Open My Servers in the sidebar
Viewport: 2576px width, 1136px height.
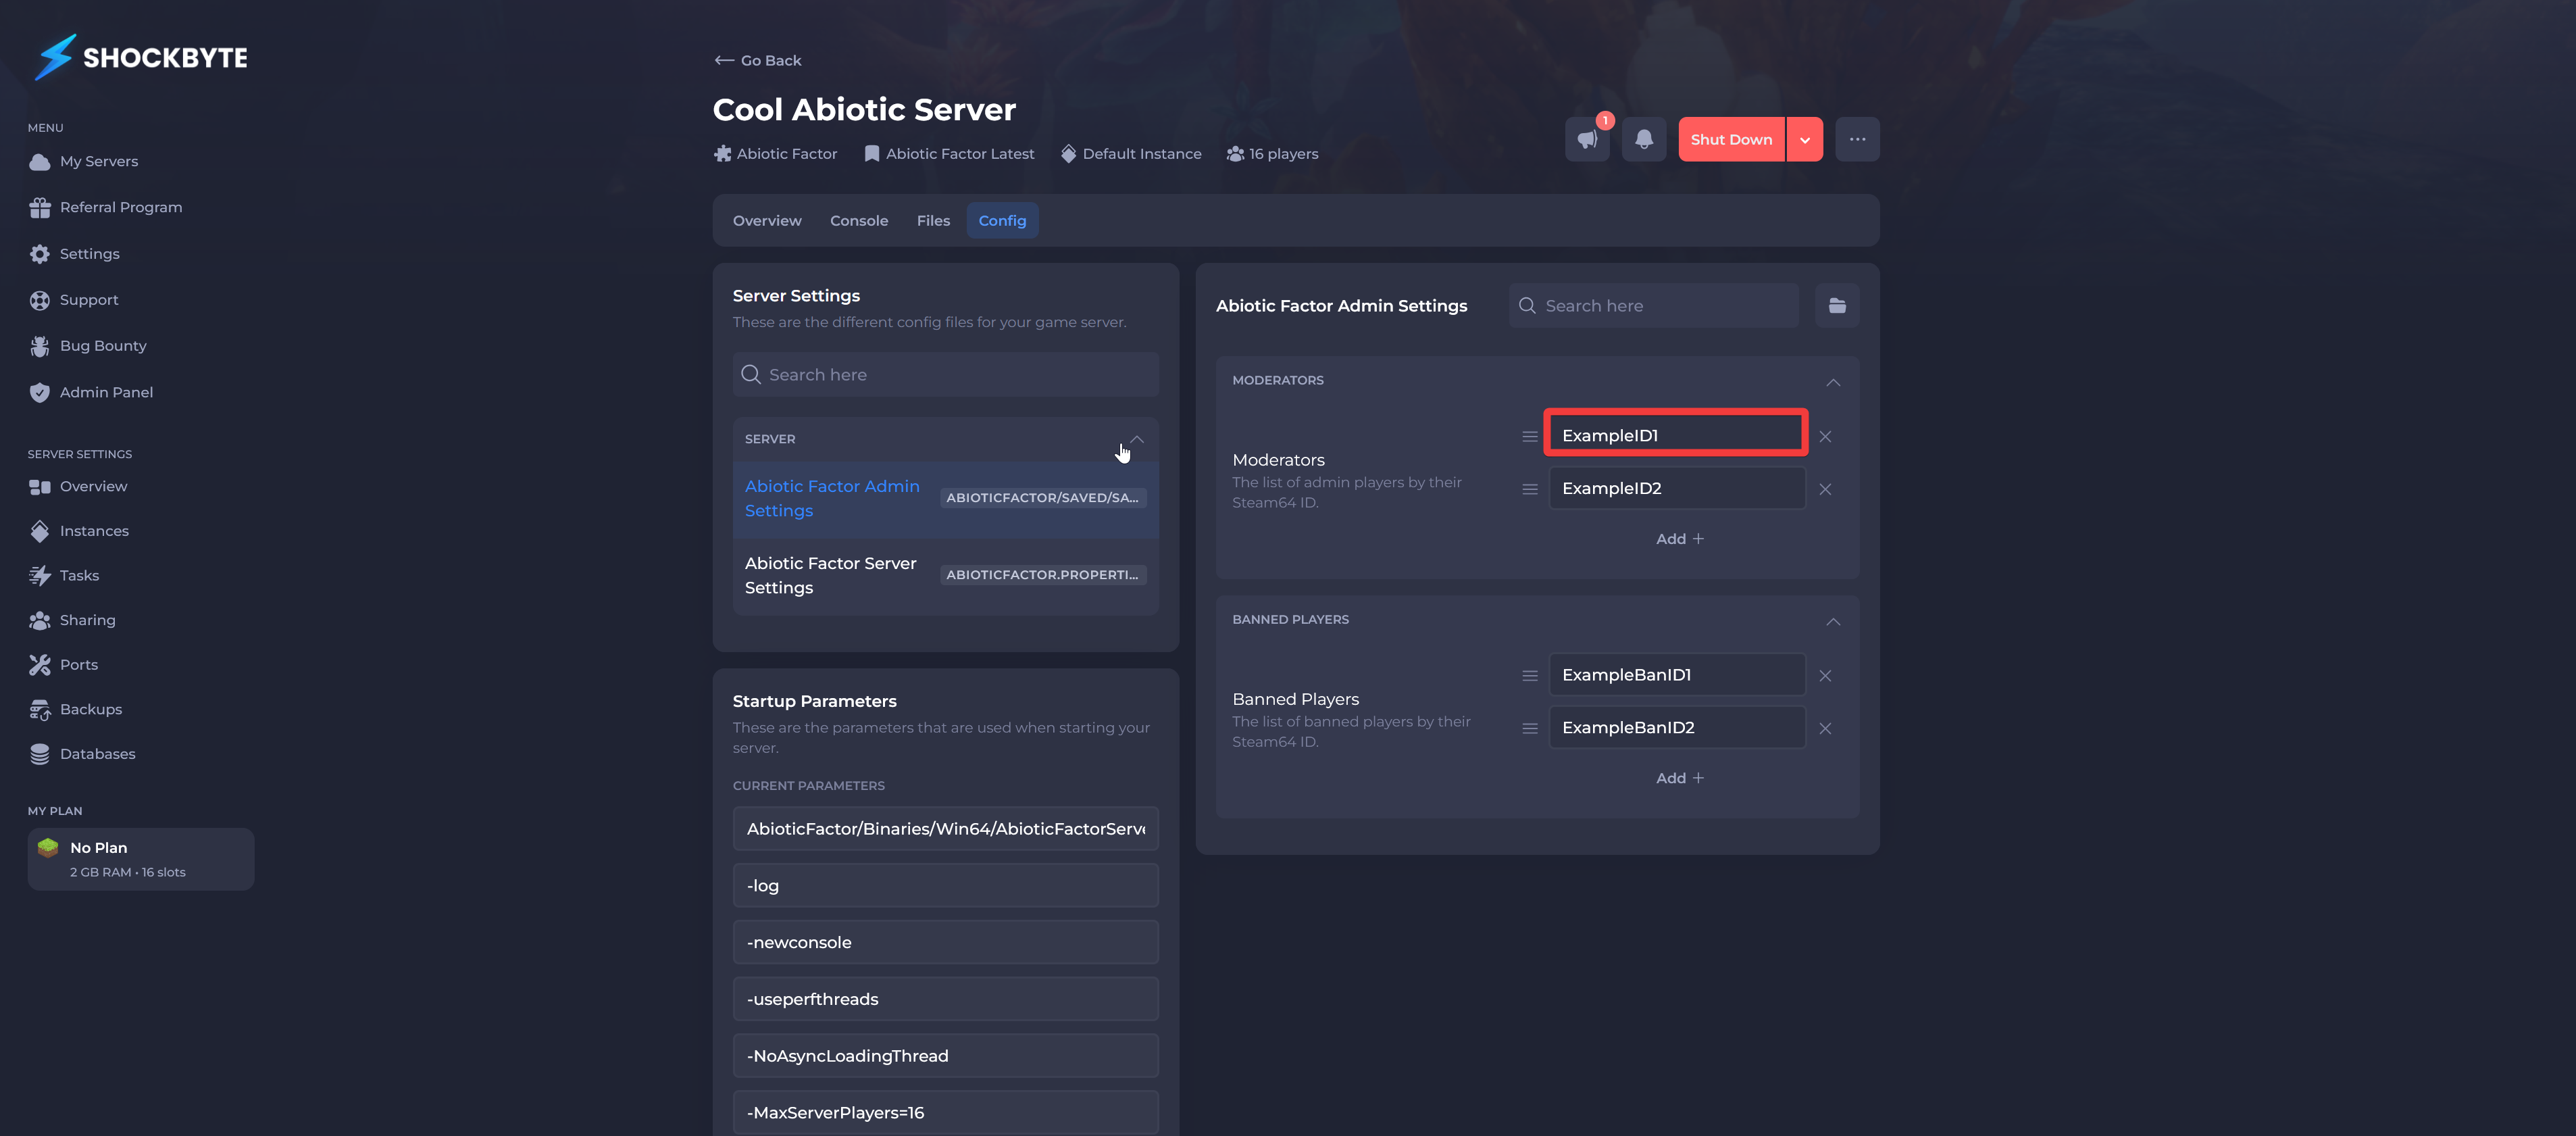(x=84, y=161)
